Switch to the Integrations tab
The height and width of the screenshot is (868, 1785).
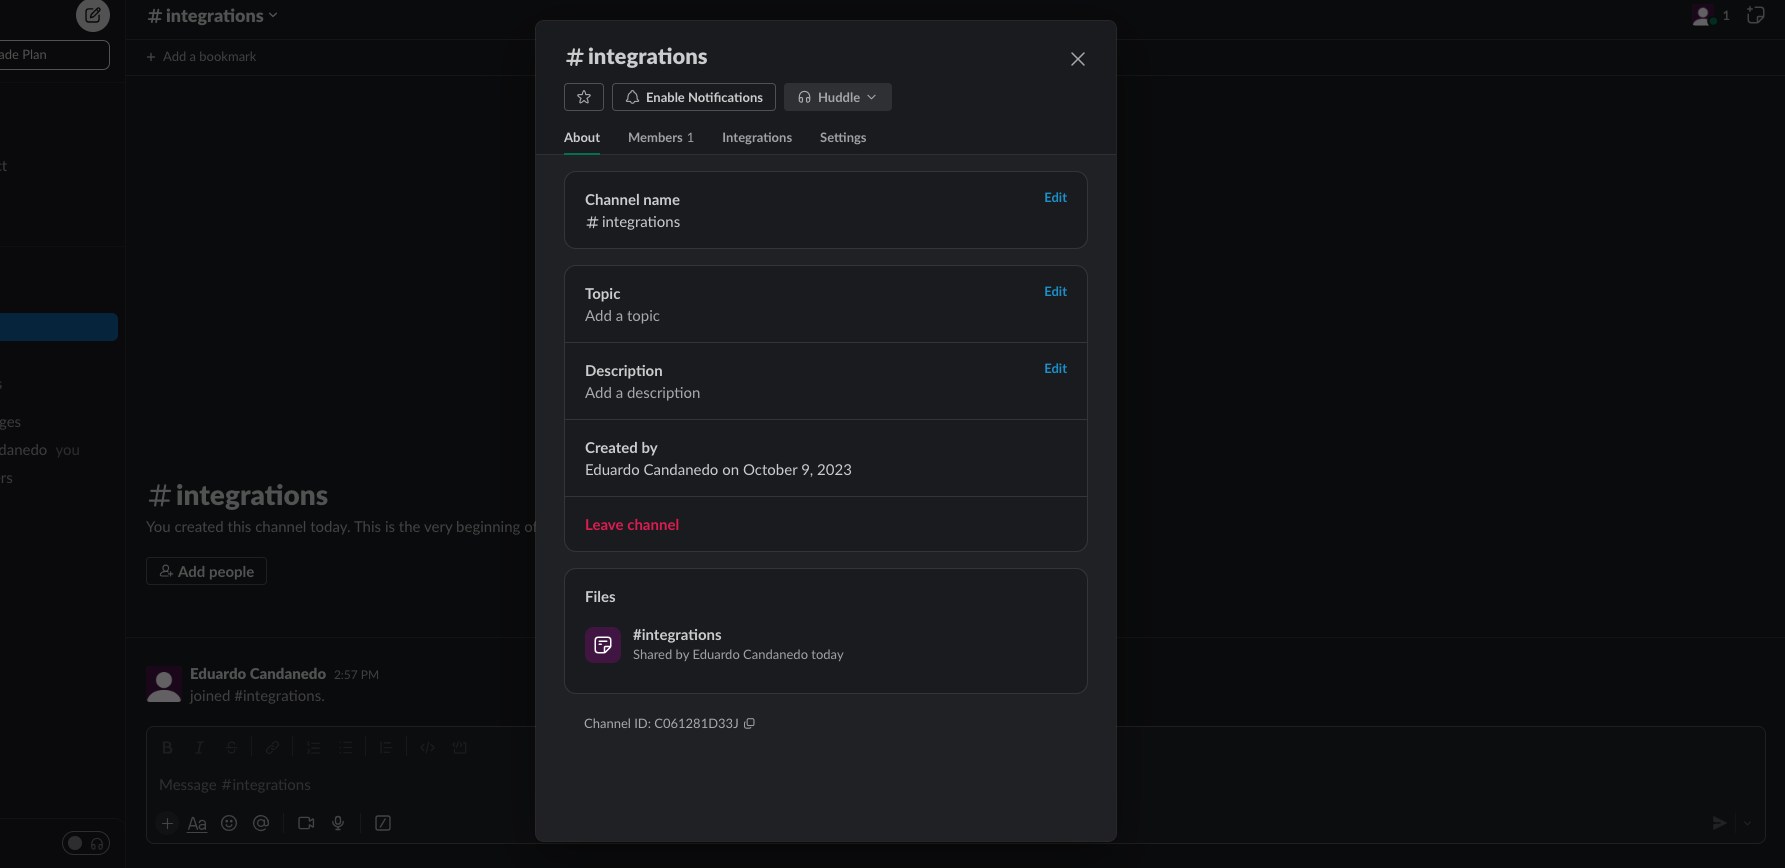[756, 138]
